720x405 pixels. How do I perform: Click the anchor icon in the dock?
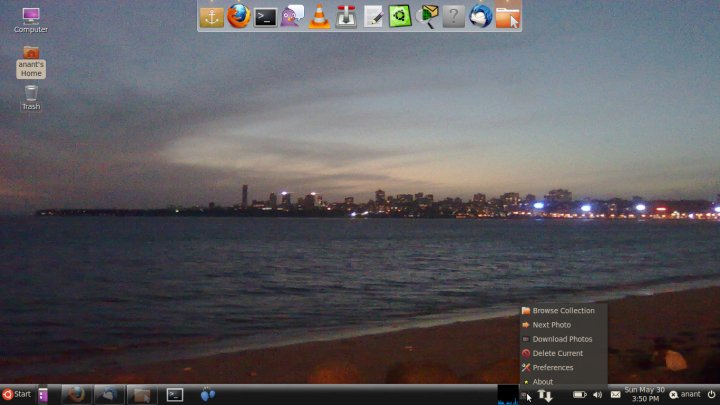pyautogui.click(x=211, y=16)
